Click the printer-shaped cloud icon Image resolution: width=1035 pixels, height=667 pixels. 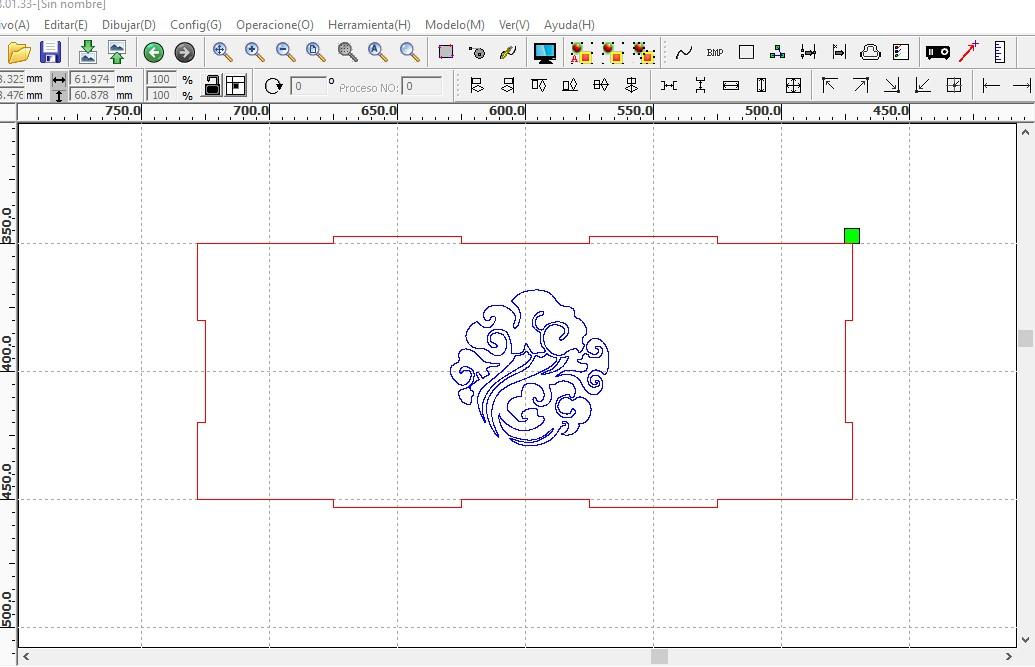coord(870,52)
